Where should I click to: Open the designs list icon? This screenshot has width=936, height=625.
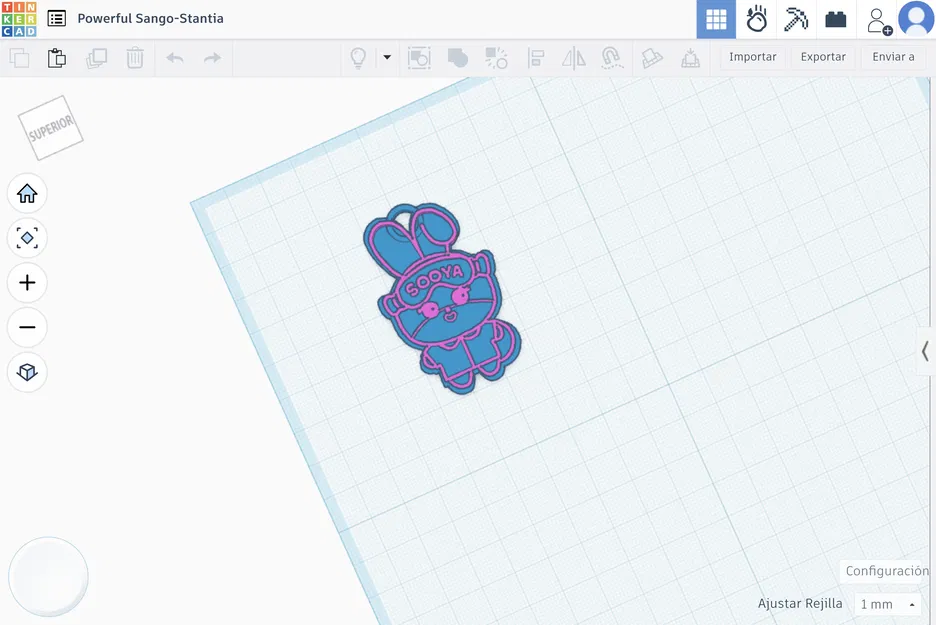coord(57,19)
